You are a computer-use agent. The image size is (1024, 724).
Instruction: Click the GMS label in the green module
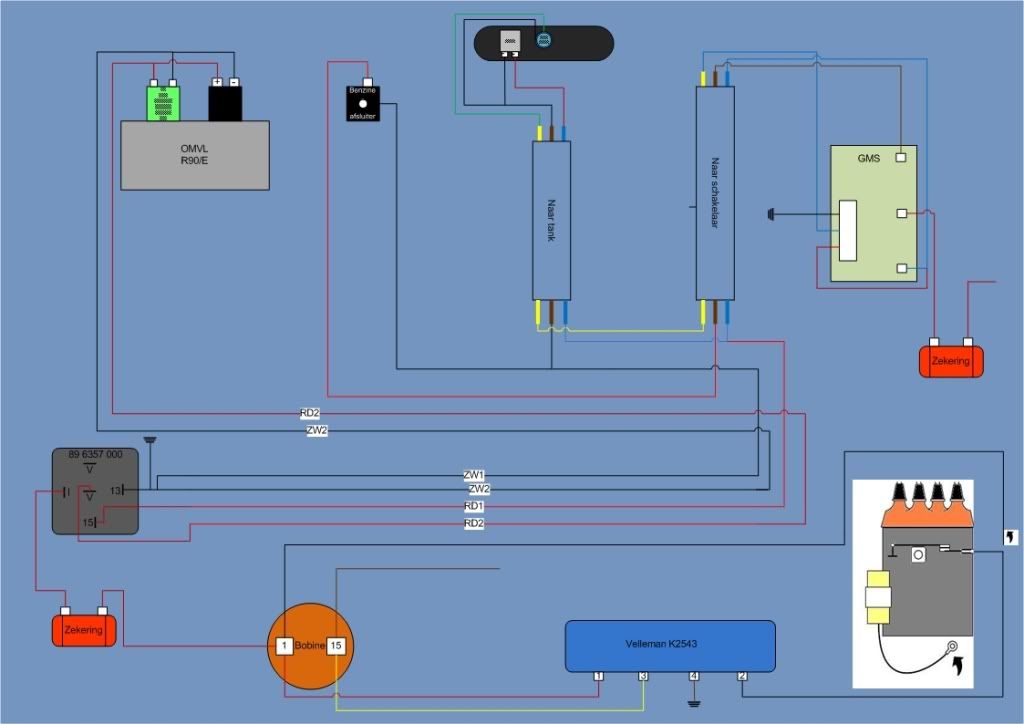coord(869,158)
